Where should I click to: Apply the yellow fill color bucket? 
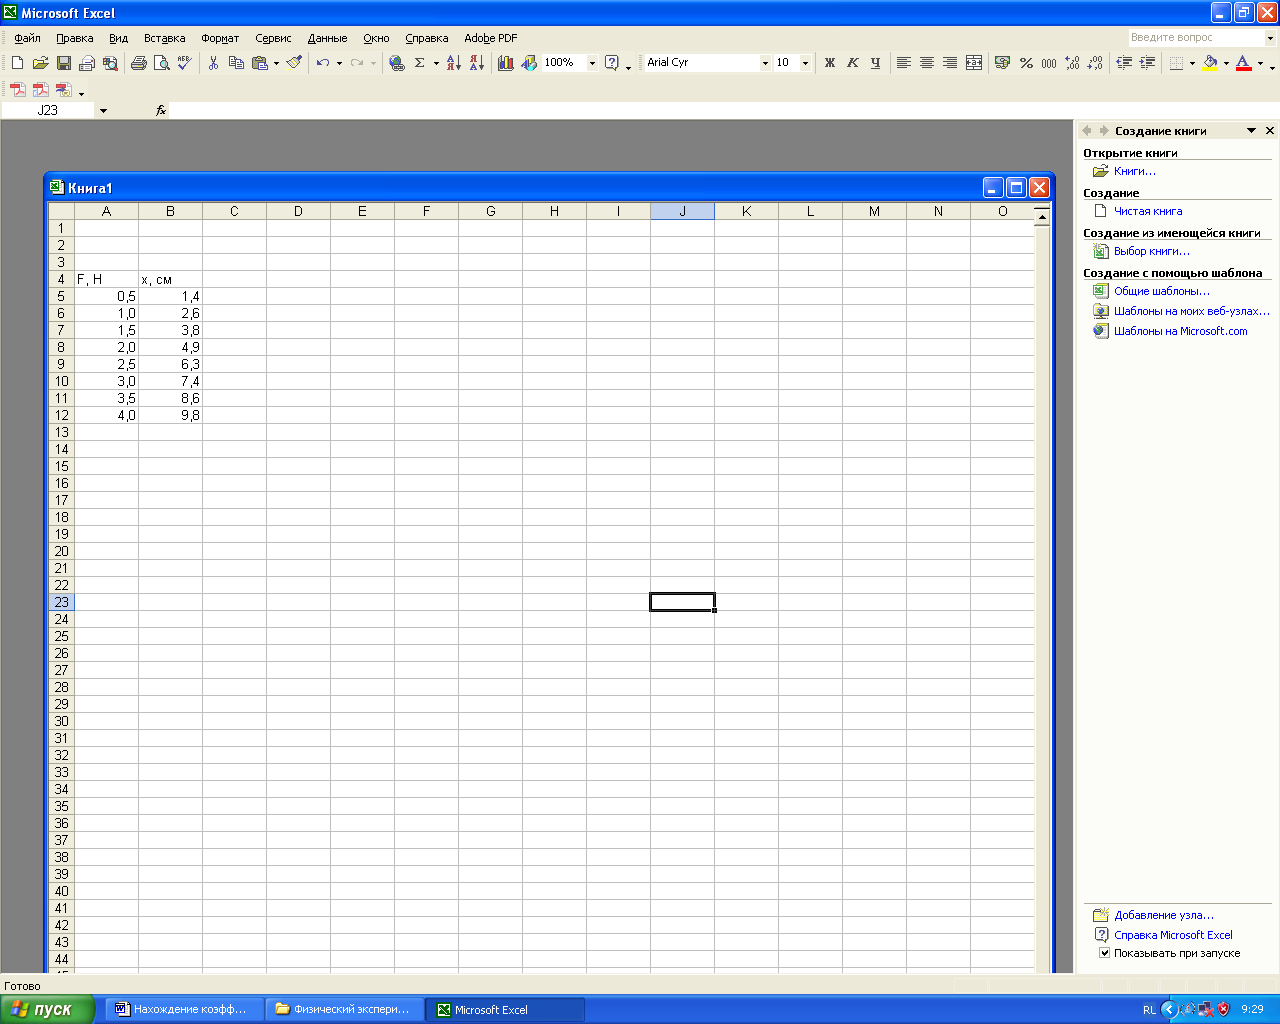1210,63
